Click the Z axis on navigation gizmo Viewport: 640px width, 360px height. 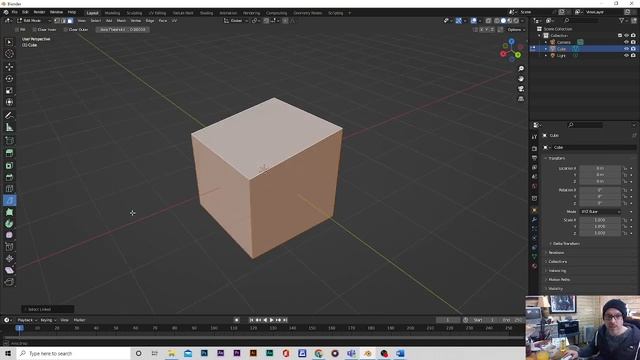(511, 41)
